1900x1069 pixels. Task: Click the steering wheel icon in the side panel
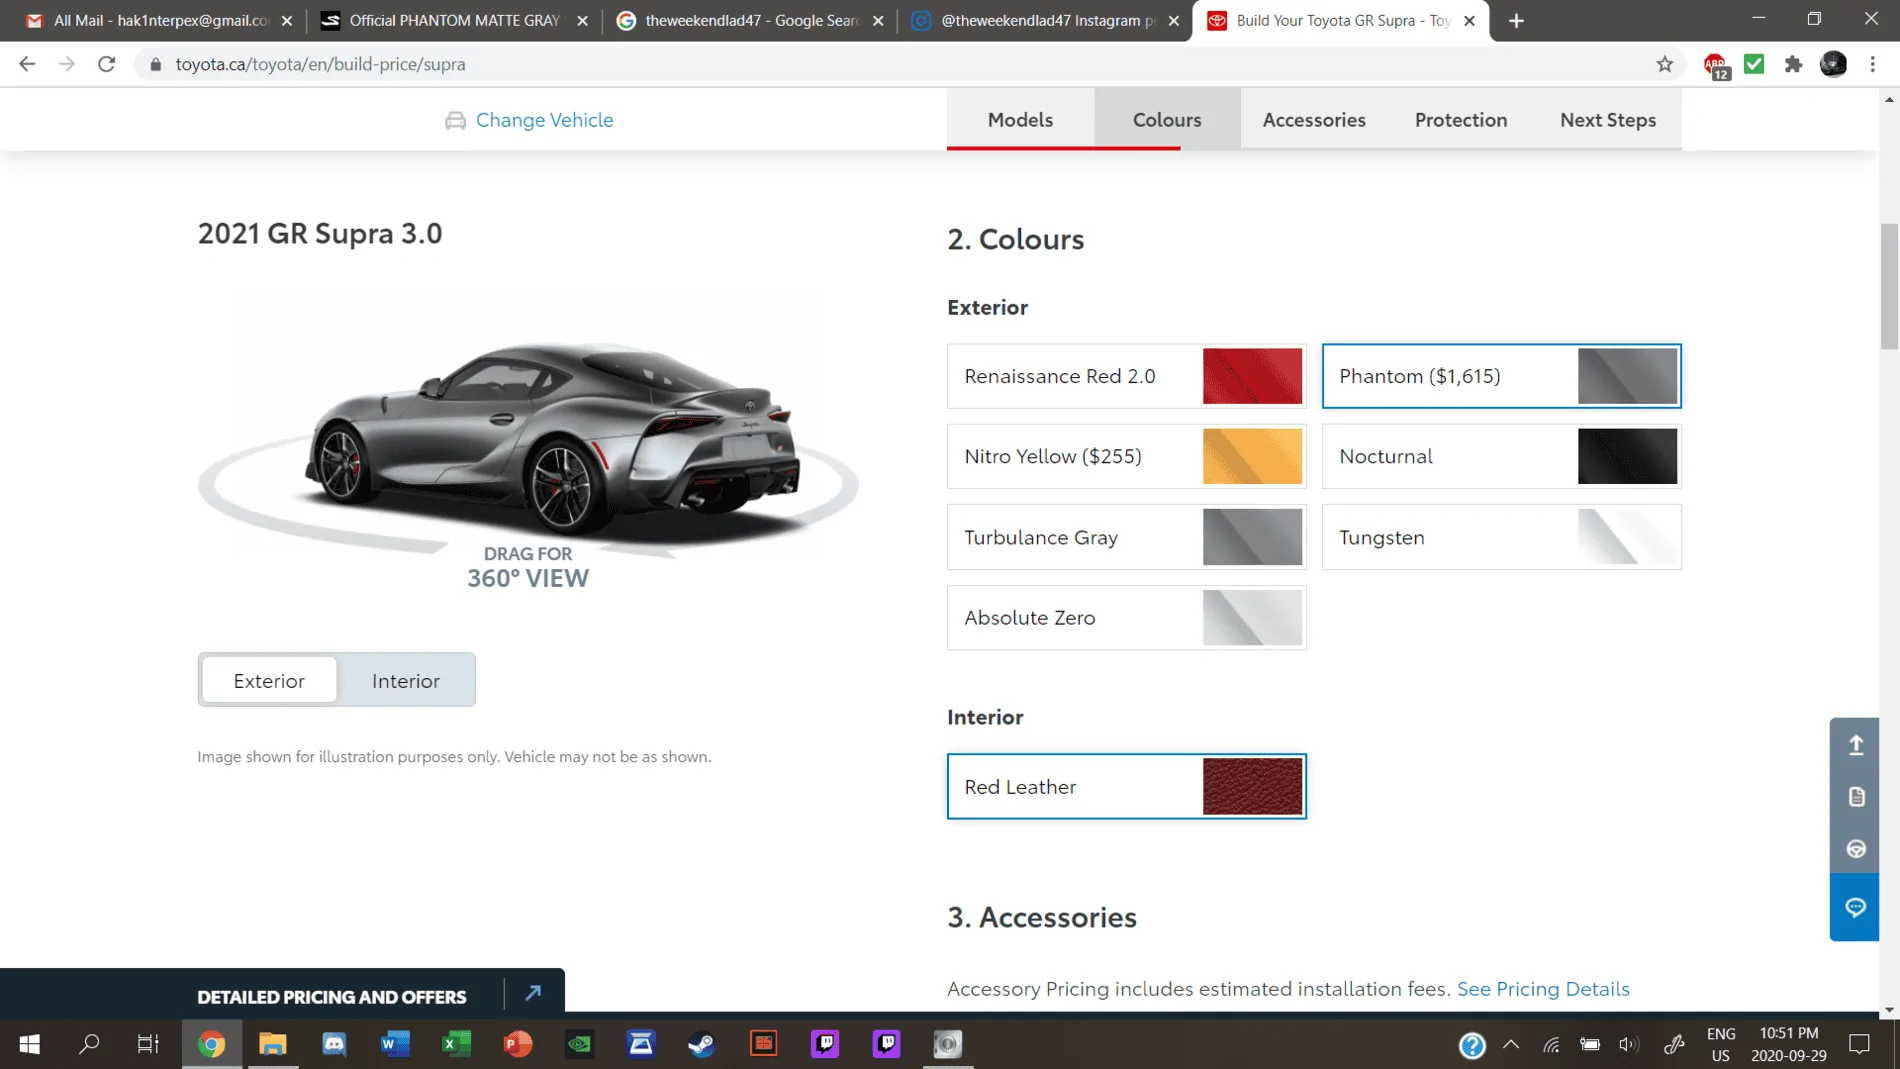click(x=1856, y=849)
